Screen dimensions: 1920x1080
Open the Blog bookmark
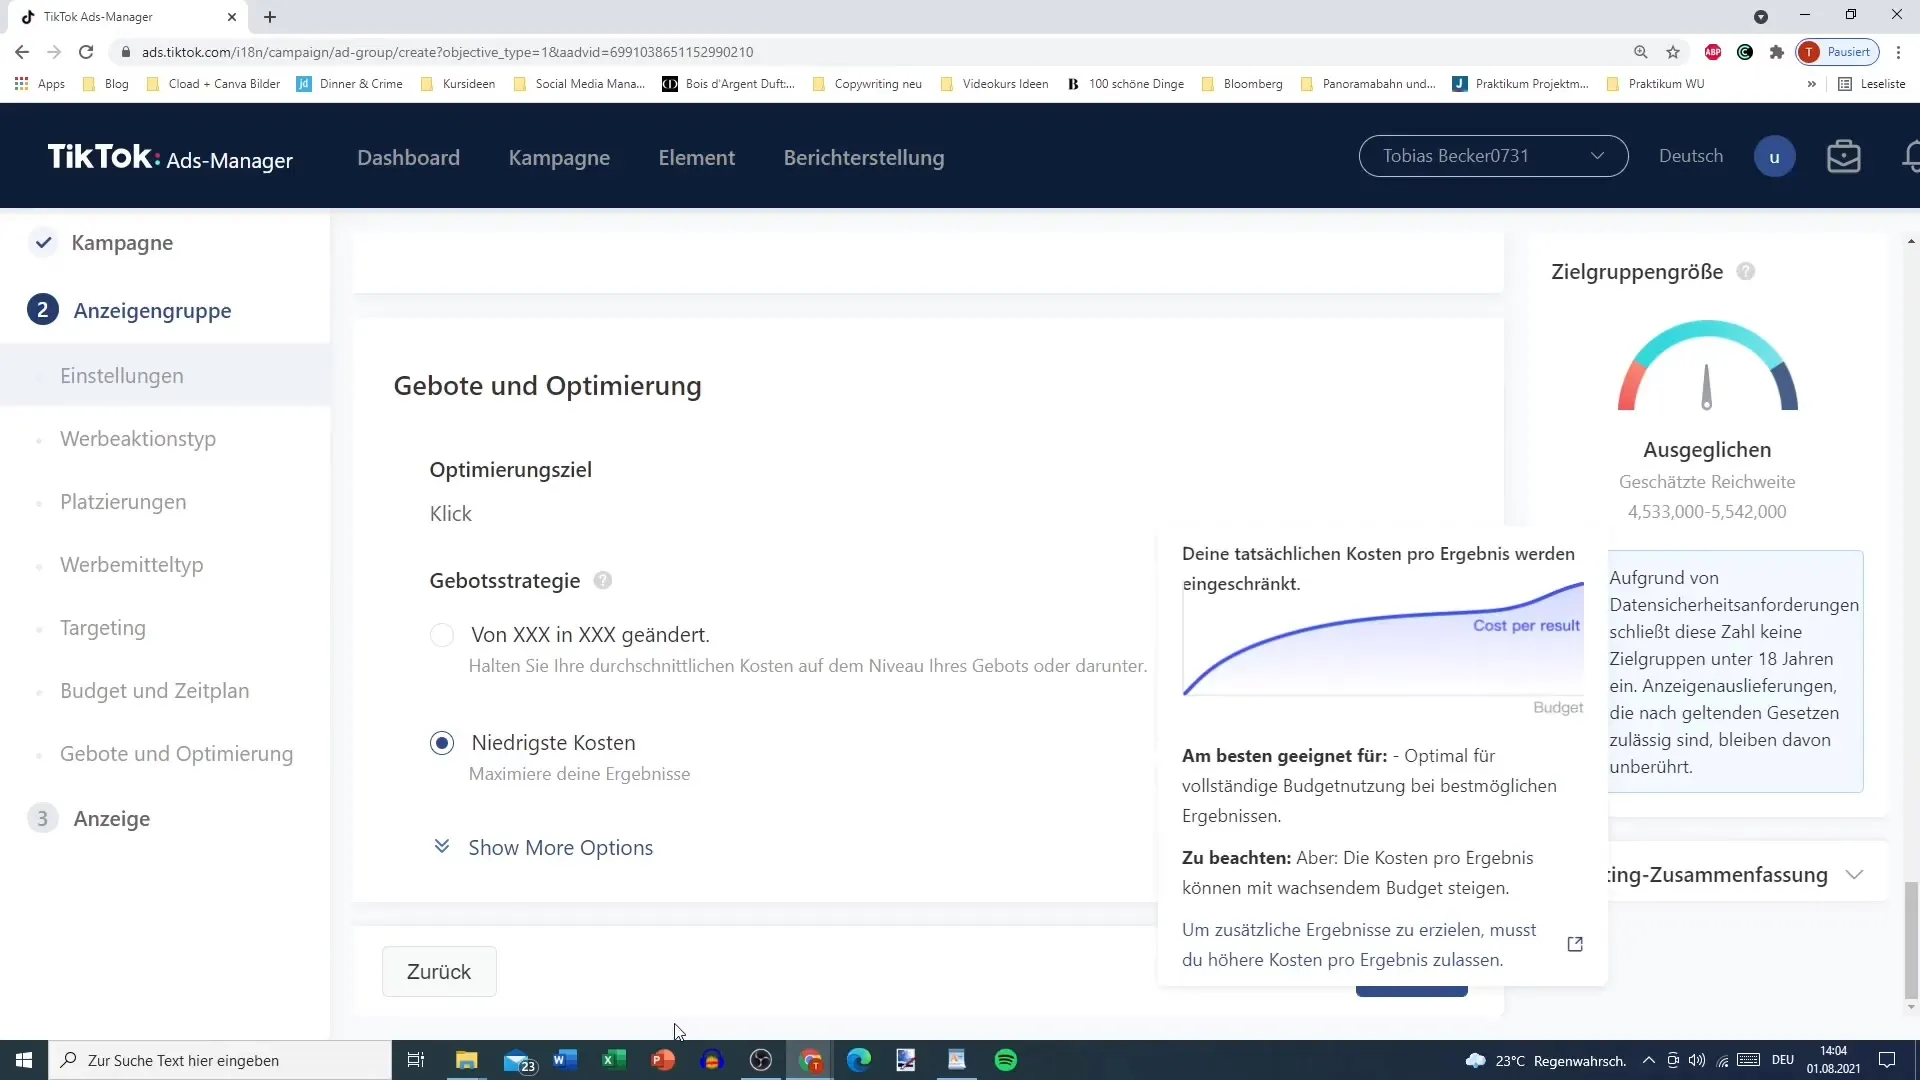(106, 84)
